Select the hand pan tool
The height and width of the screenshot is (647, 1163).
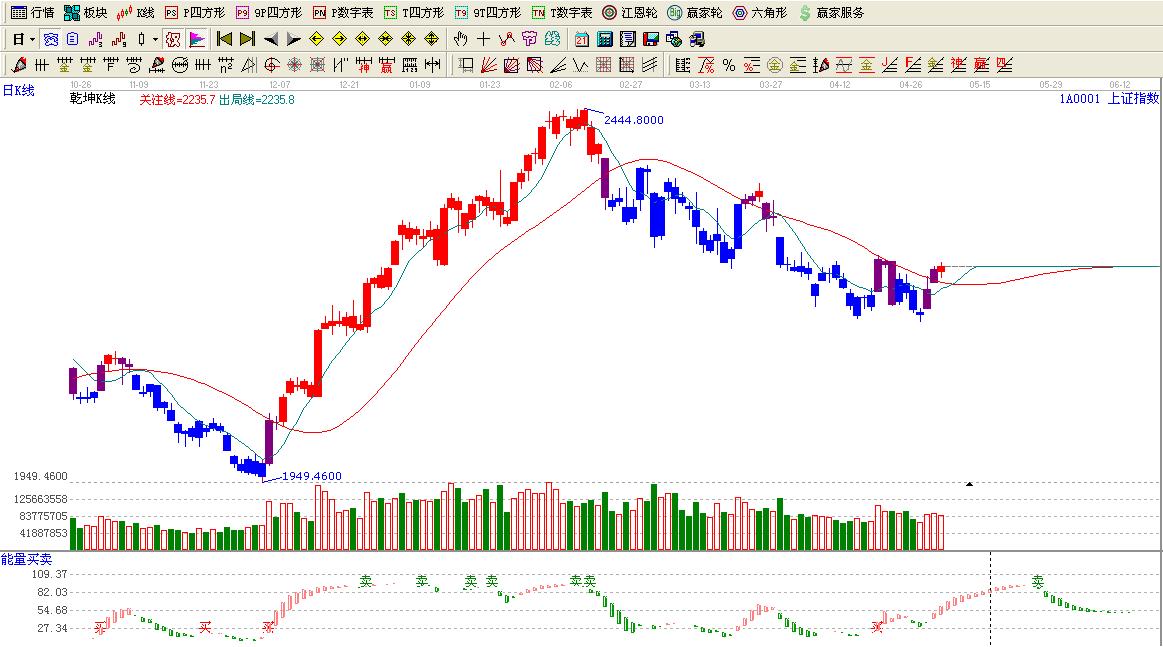pyautogui.click(x=460, y=39)
